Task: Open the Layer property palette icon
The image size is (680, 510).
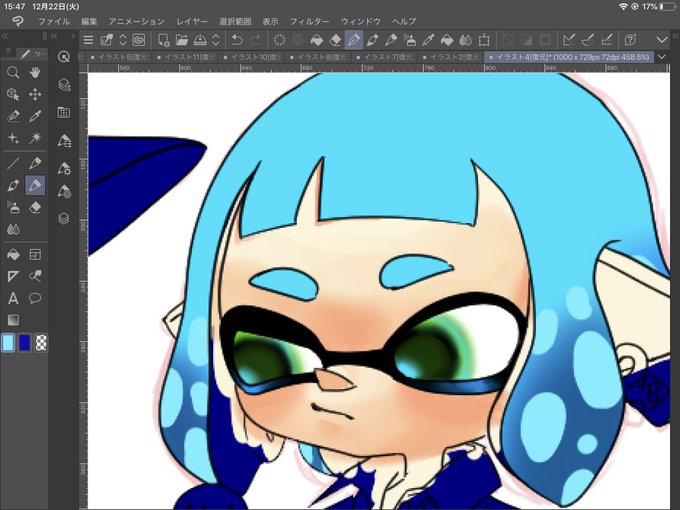Action: pos(64,85)
